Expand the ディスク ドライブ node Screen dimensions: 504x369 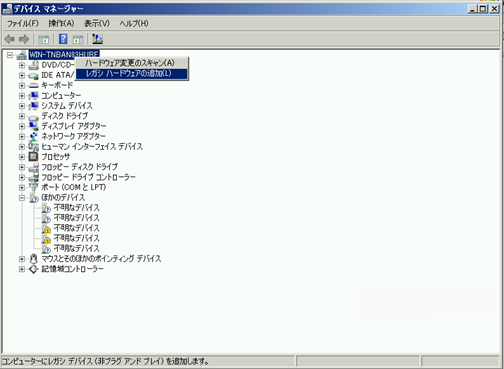pos(22,116)
